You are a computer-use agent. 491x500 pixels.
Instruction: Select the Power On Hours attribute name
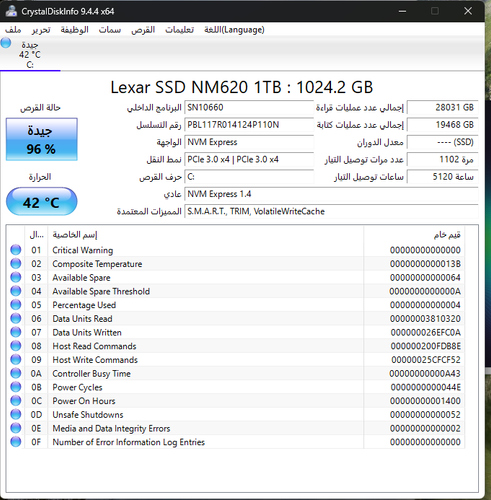click(x=84, y=401)
